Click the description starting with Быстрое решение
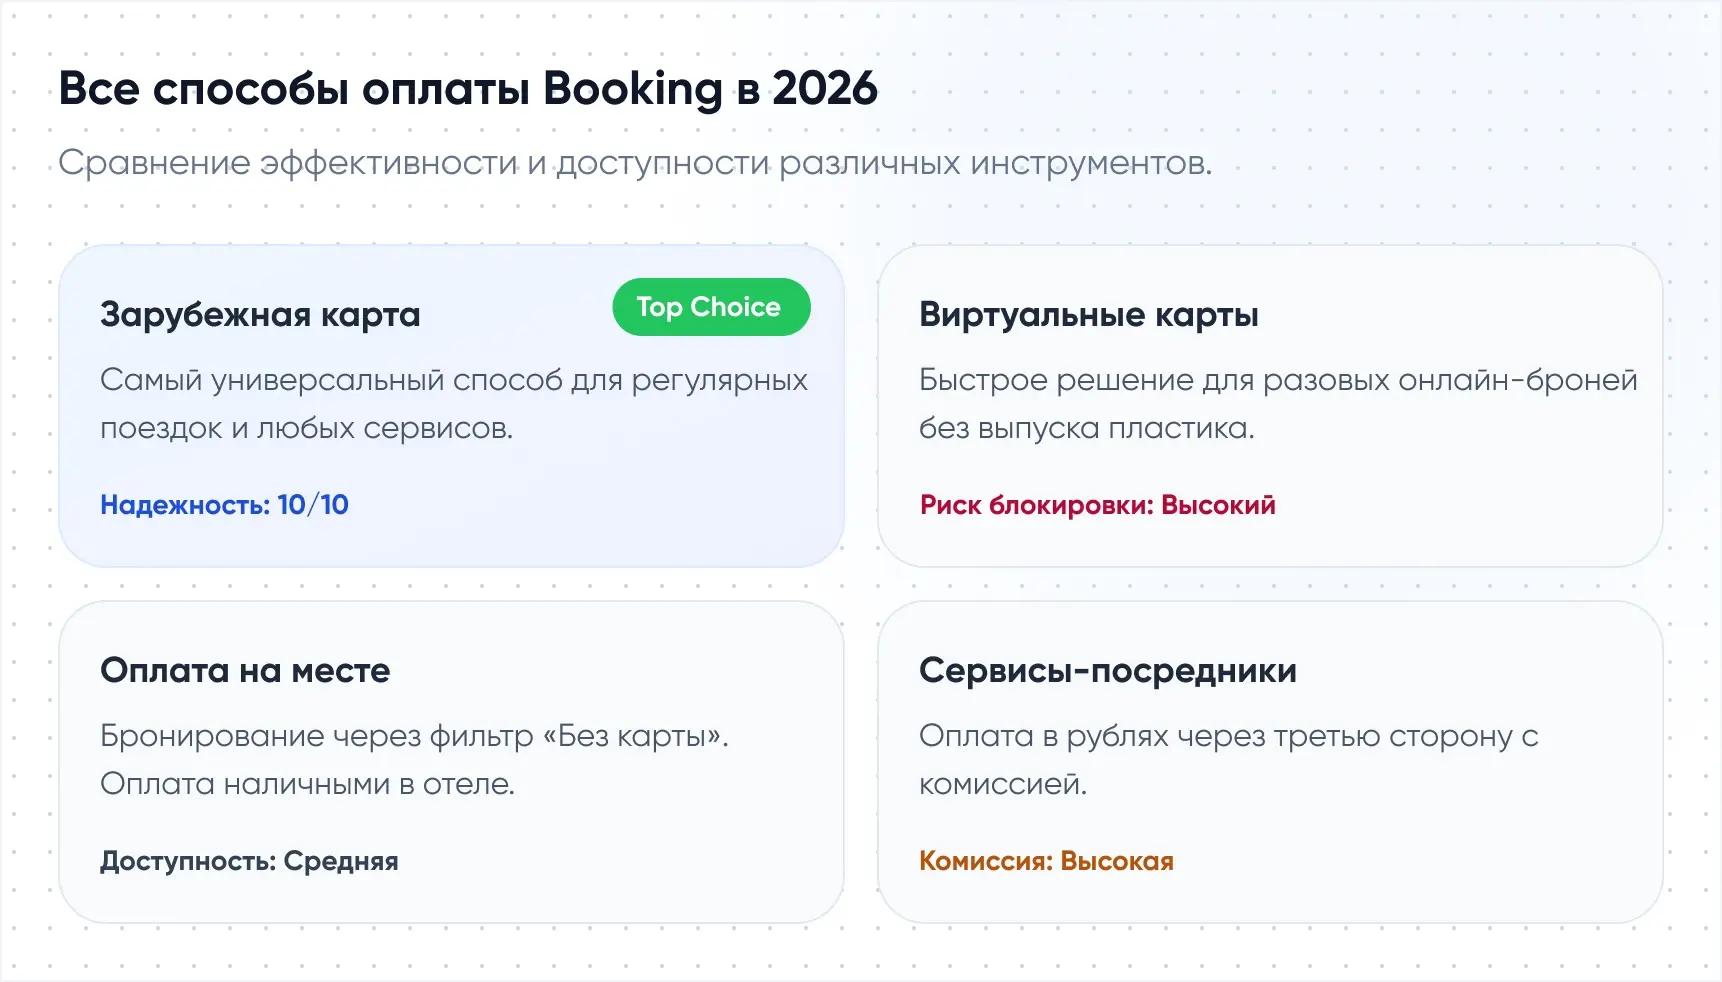The width and height of the screenshot is (1722, 982). tap(1277, 381)
